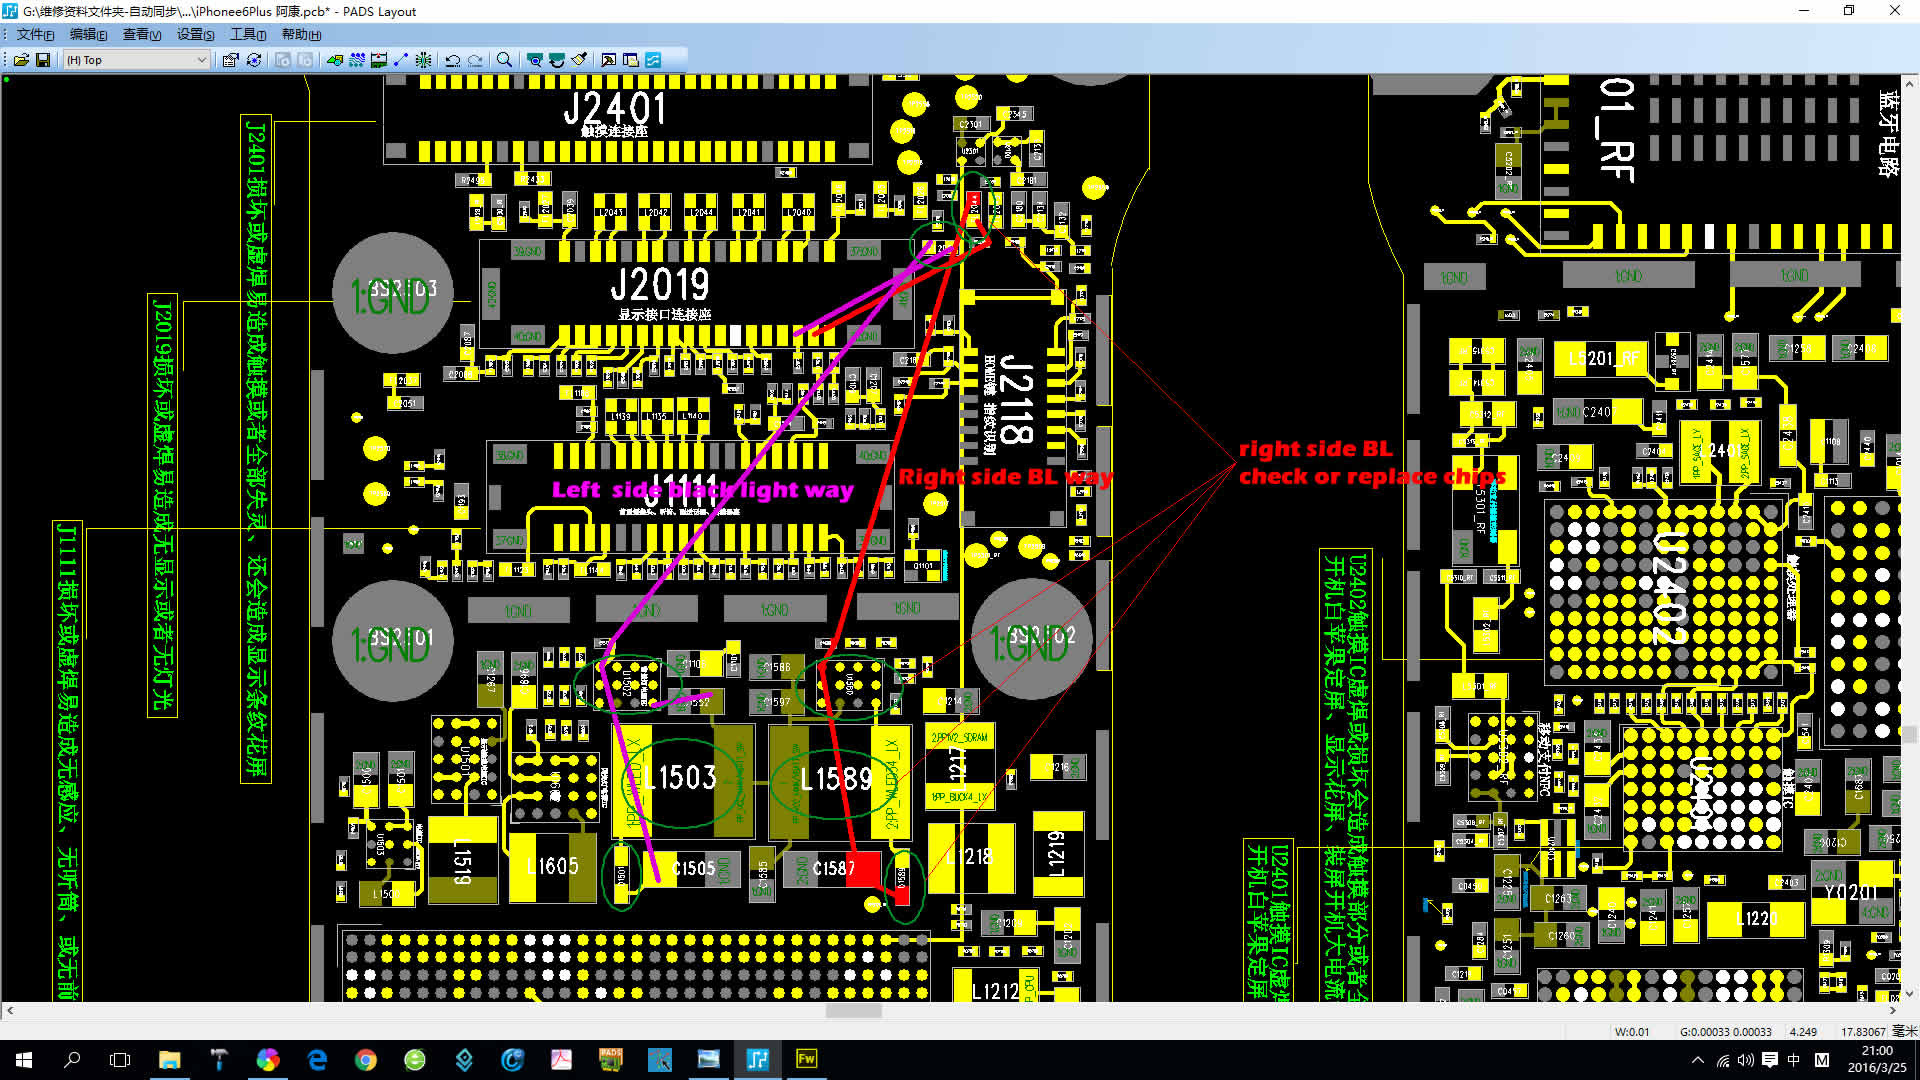Open the PADS Layout taskbar icon
1920x1080 pixels.
(x=757, y=1060)
